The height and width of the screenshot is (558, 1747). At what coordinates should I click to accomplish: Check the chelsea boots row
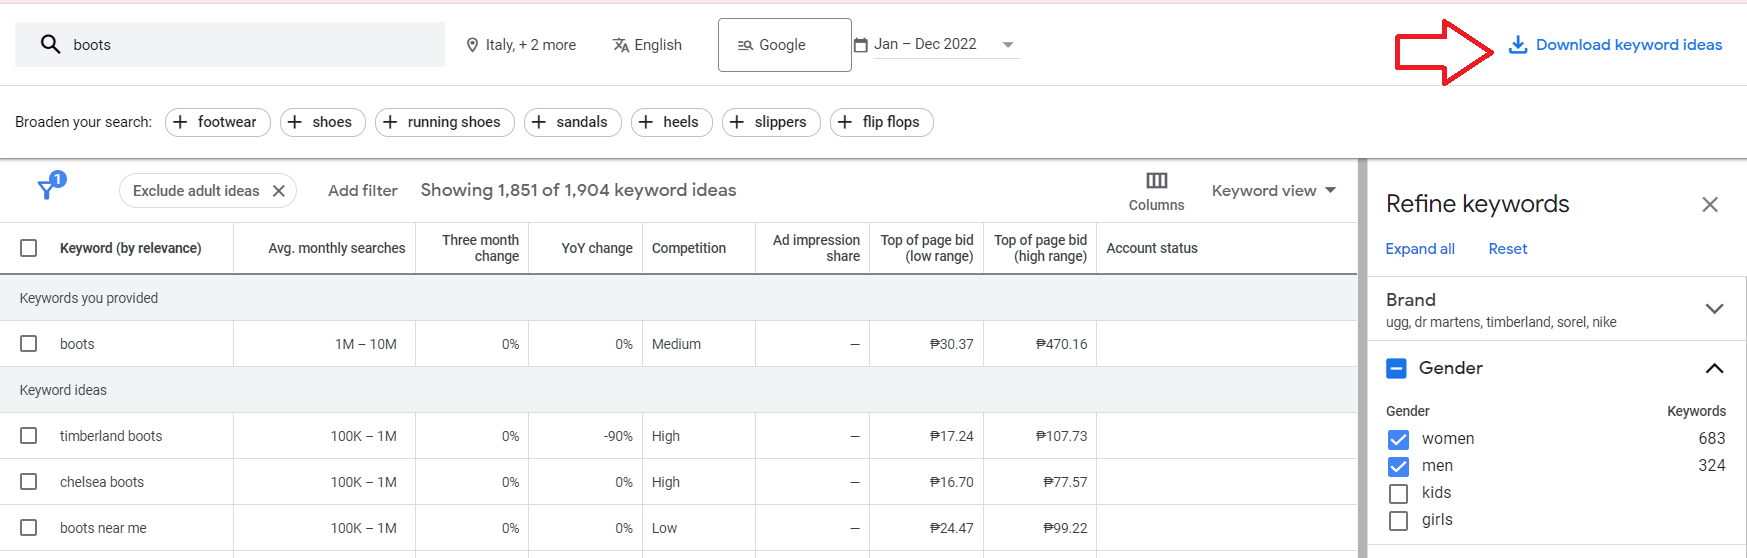point(29,482)
